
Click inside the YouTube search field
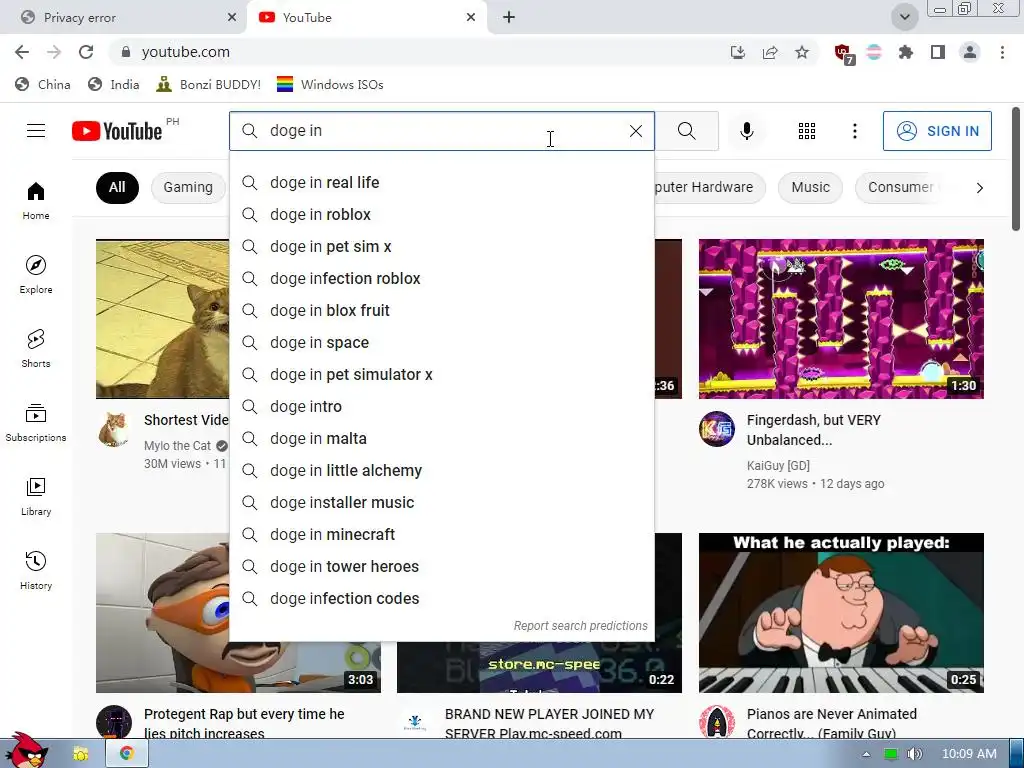tap(442, 131)
